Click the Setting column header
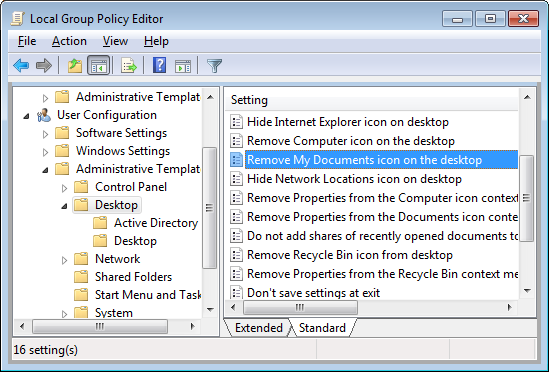Viewport: 549px width, 372px height. click(371, 100)
